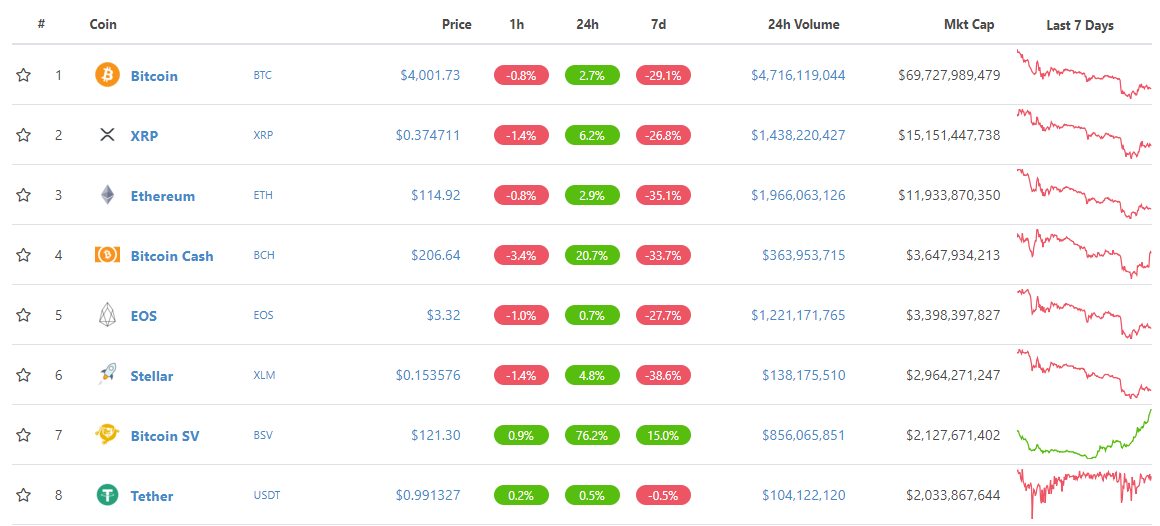
Task: Click Bitcoin market cap $69,727,989,479
Action: click(x=949, y=75)
